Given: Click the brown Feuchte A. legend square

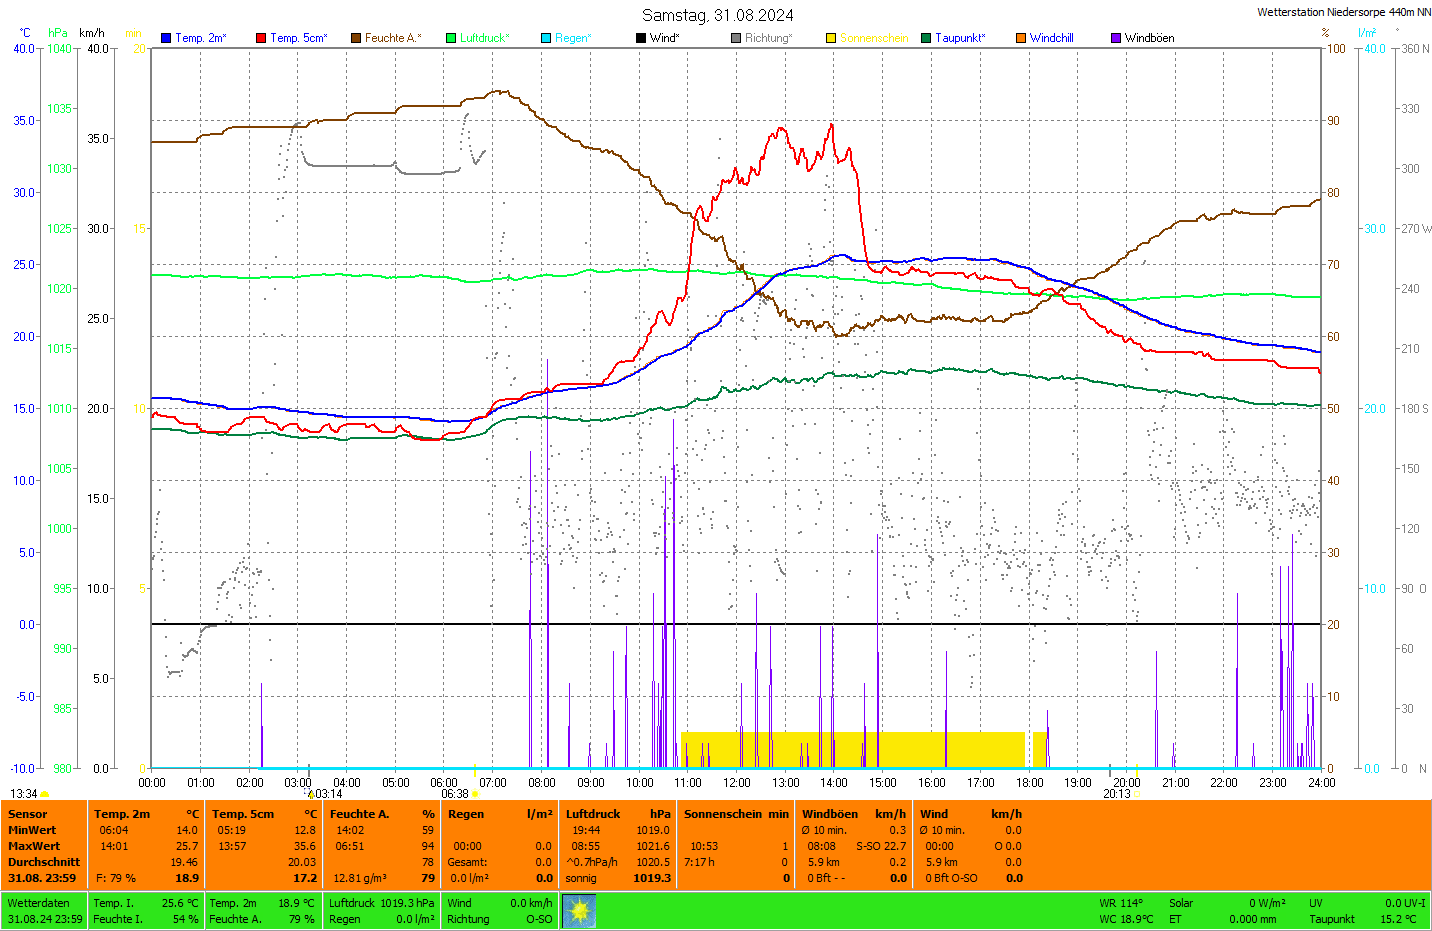Looking at the screenshot, I should point(356,38).
